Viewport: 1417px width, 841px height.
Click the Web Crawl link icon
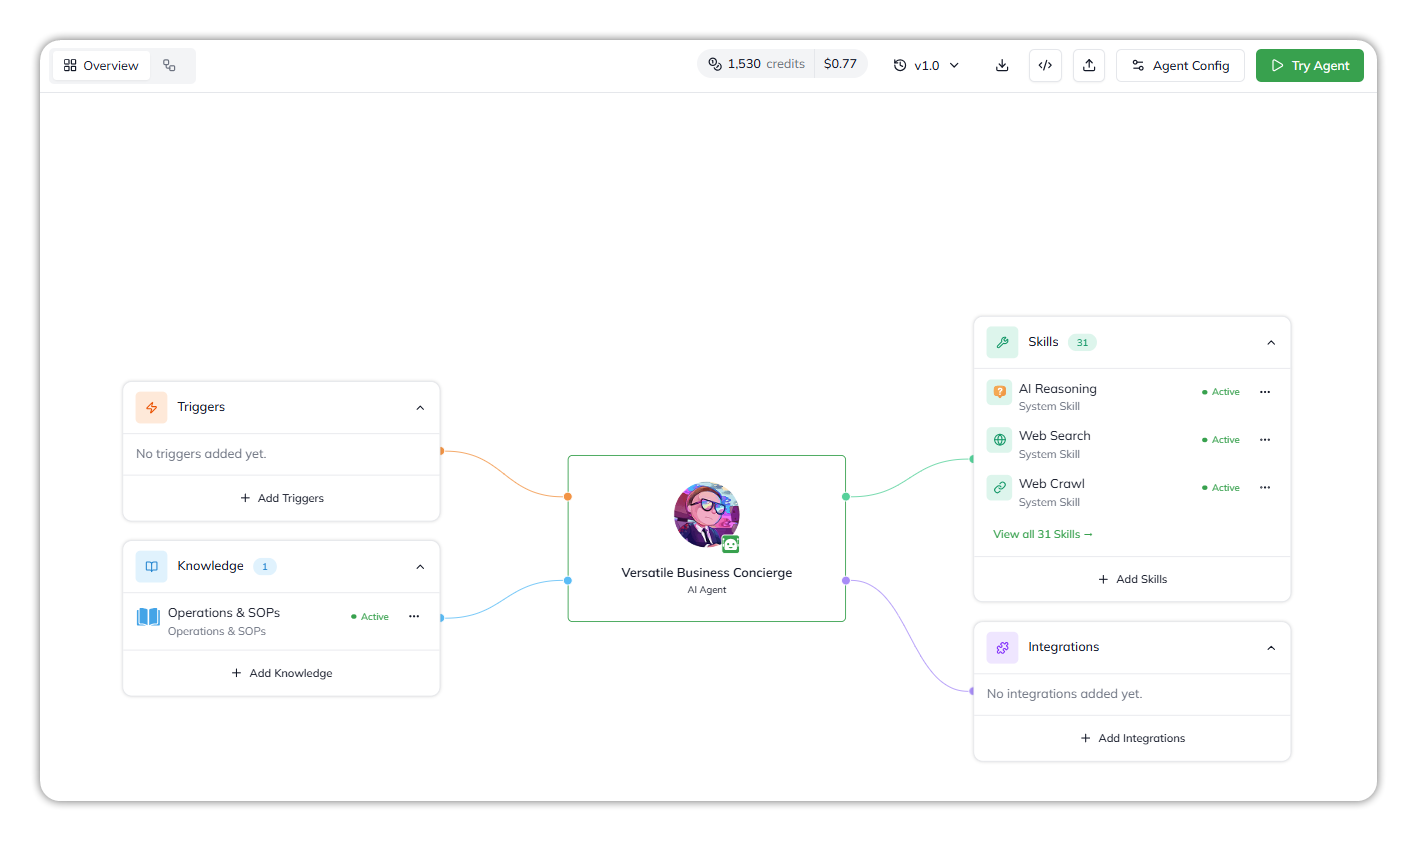point(999,488)
